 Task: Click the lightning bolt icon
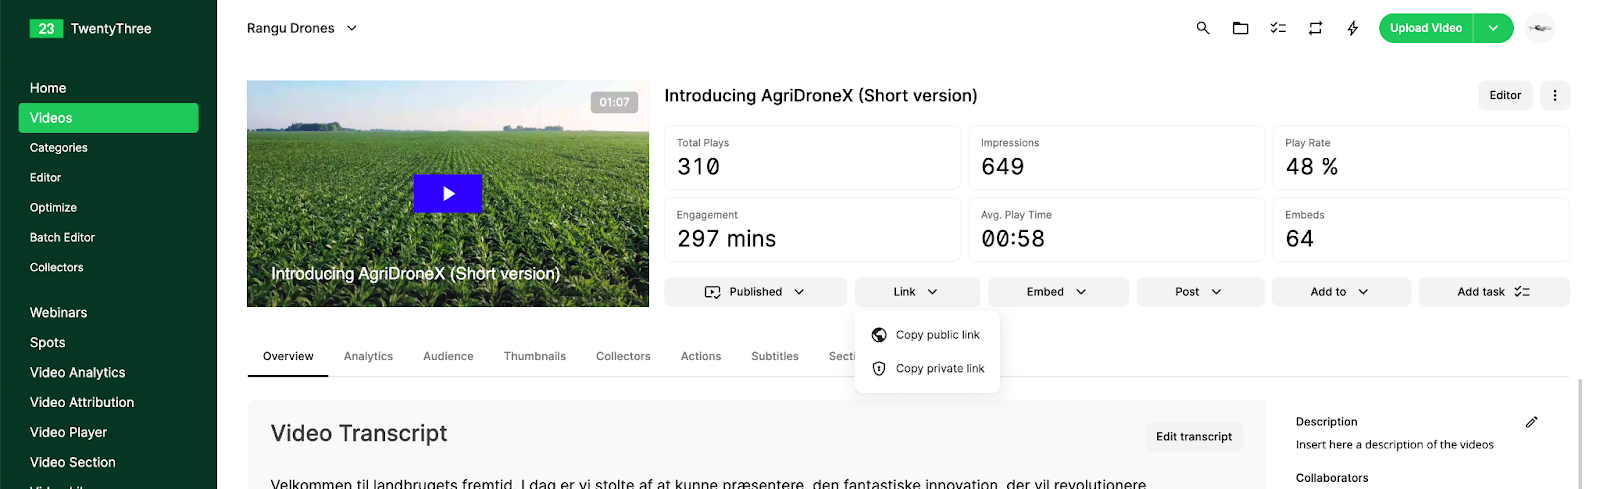1353,28
